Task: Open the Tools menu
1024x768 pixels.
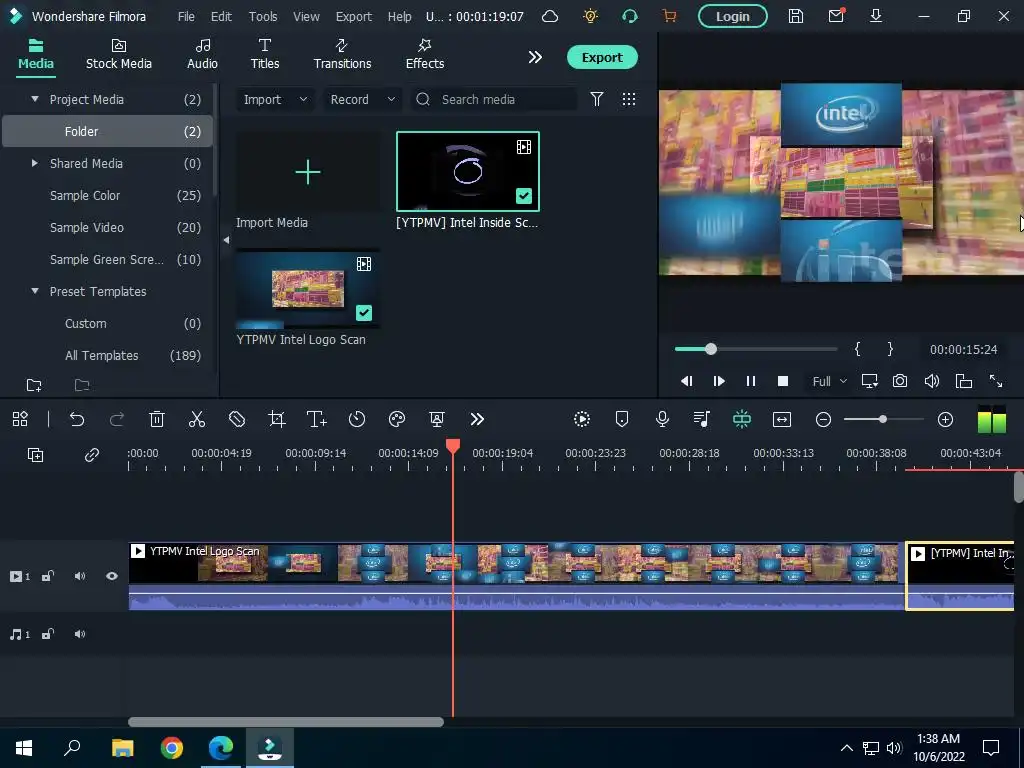Action: 263,16
